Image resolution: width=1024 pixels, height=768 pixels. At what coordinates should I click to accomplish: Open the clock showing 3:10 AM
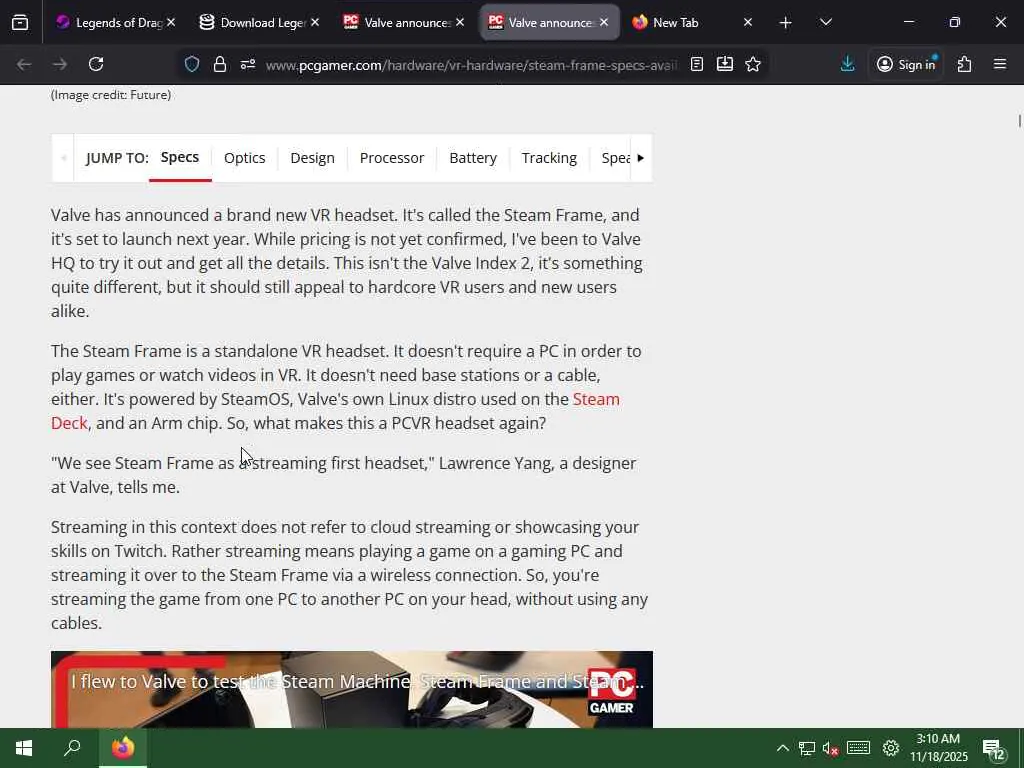coord(938,748)
